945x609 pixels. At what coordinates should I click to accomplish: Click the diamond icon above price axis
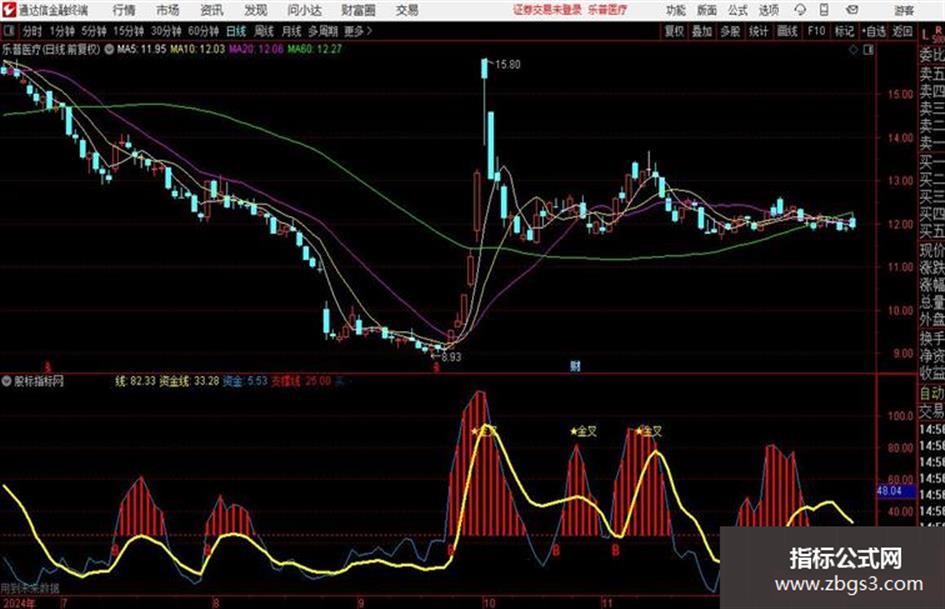pyautogui.click(x=853, y=50)
